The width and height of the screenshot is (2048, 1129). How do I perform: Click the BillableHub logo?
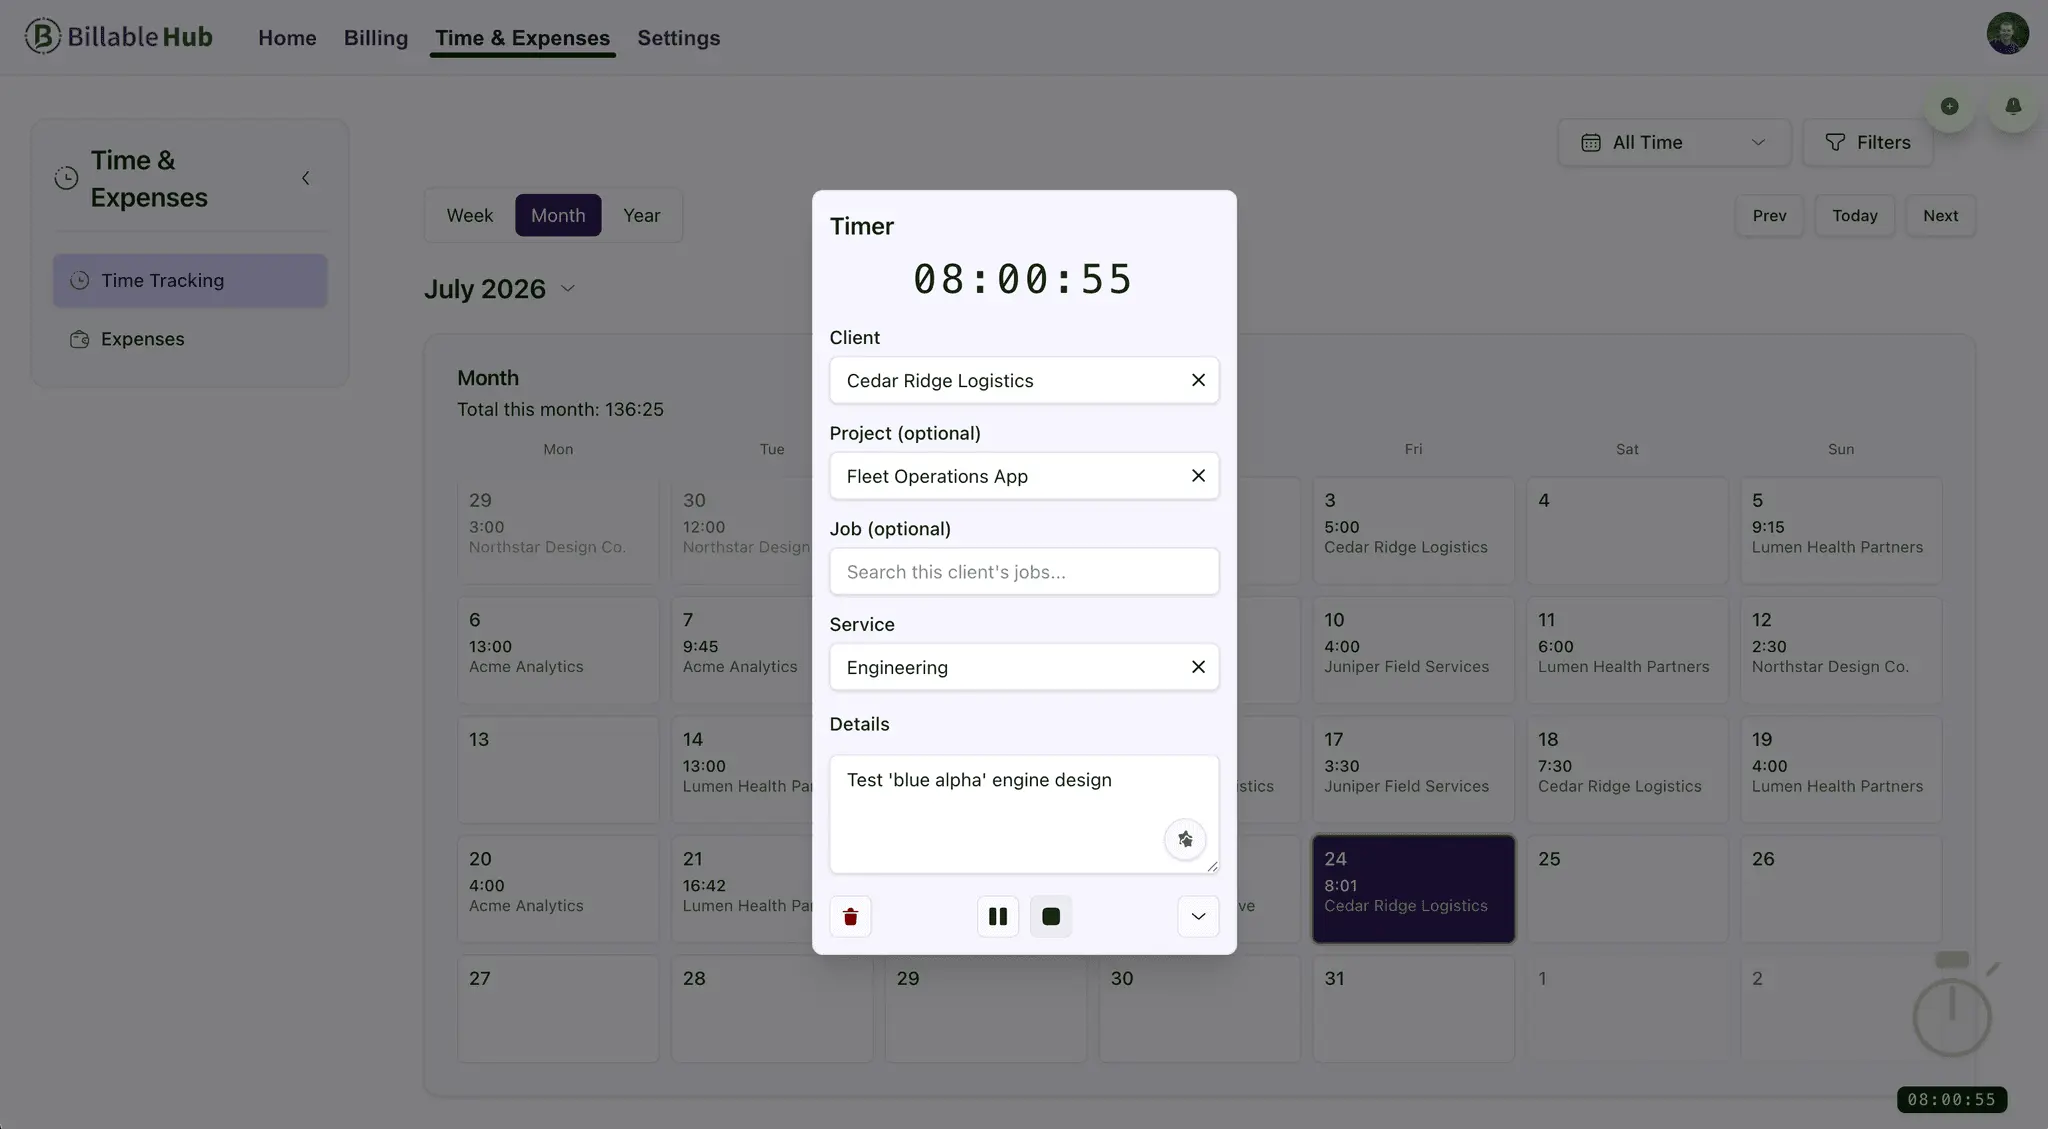tap(118, 37)
